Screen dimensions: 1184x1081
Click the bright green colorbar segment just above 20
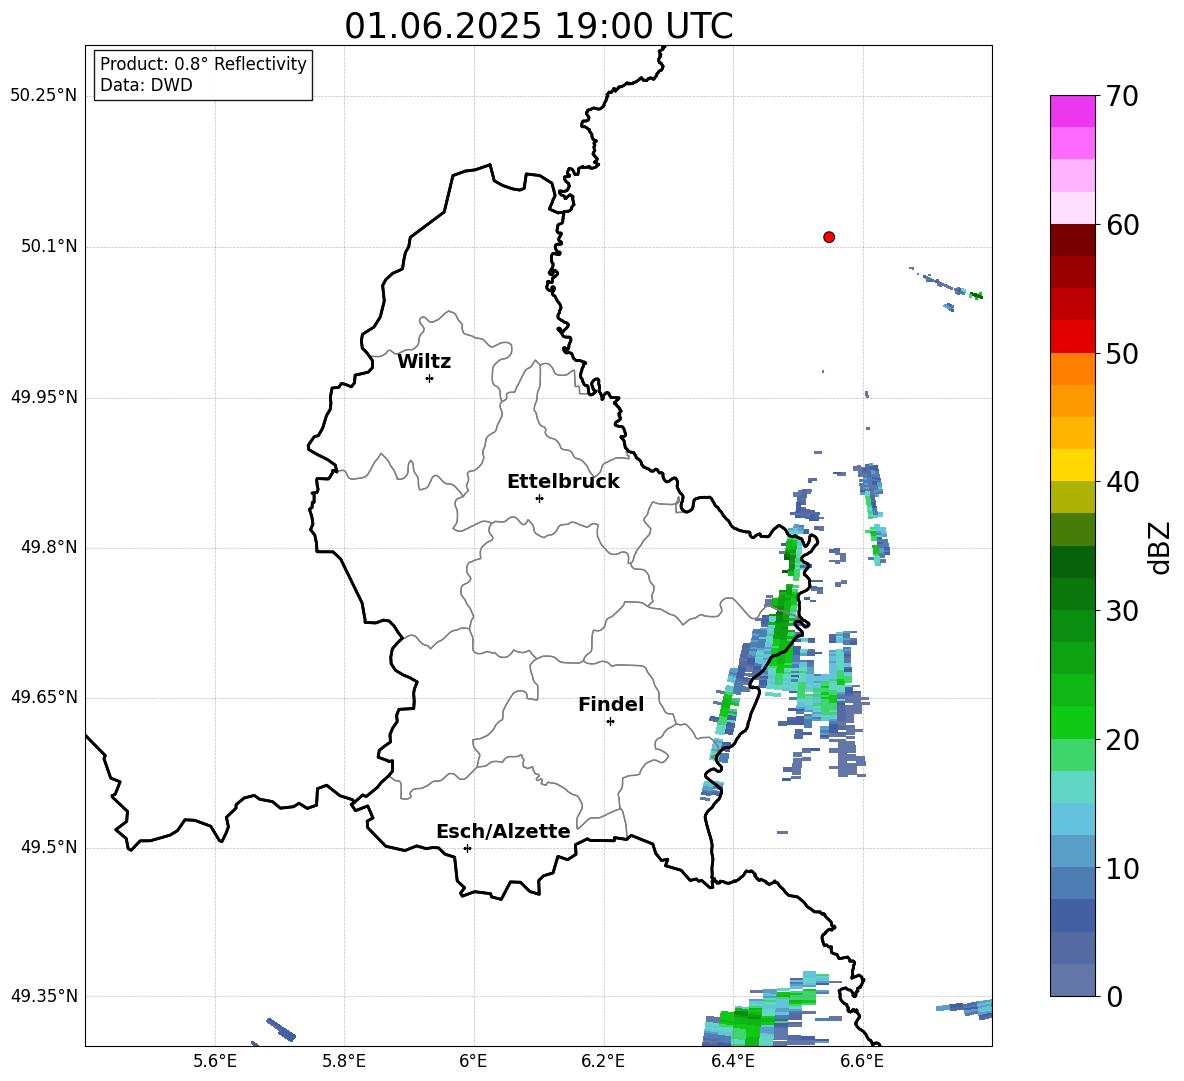click(1072, 722)
